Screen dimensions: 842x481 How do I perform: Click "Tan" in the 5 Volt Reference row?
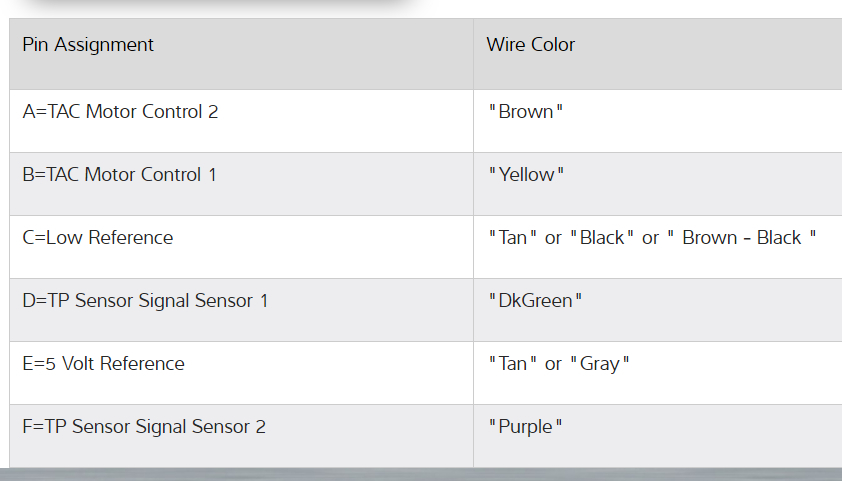512,364
